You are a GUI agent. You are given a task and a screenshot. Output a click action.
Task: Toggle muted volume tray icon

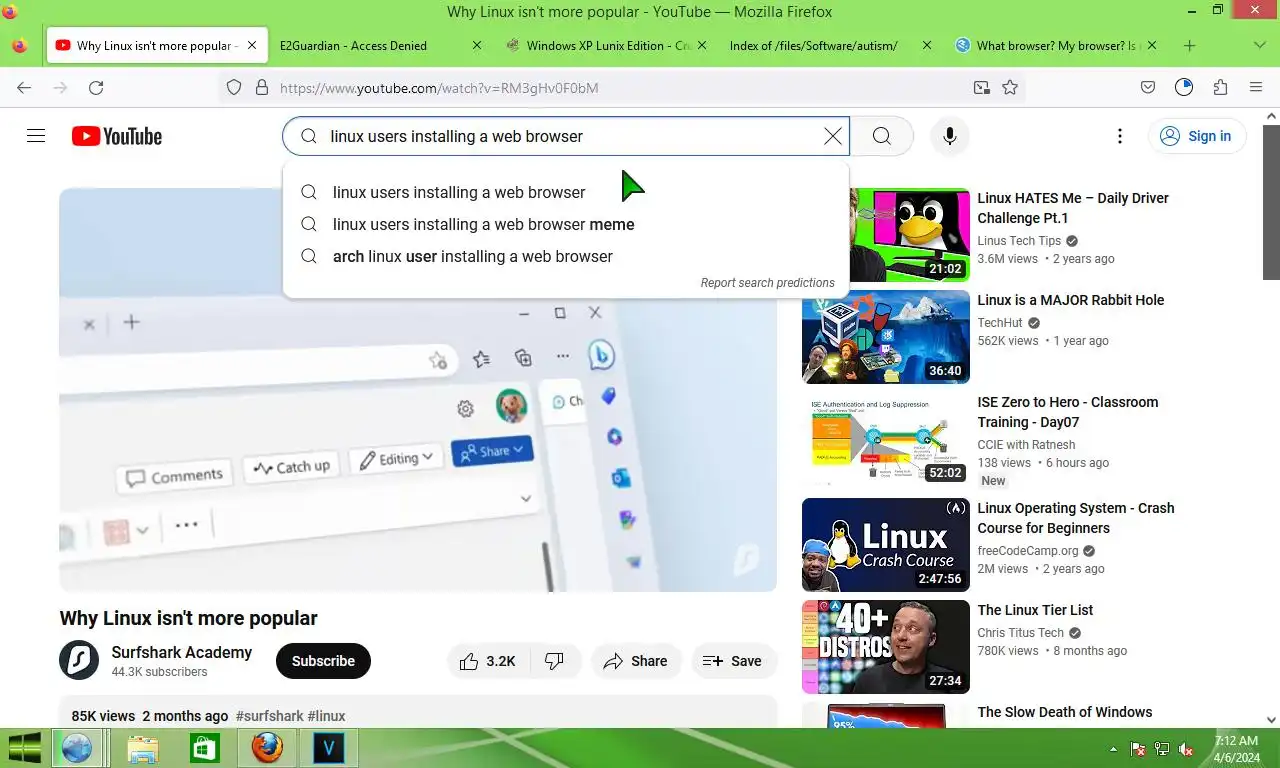(x=1186, y=749)
